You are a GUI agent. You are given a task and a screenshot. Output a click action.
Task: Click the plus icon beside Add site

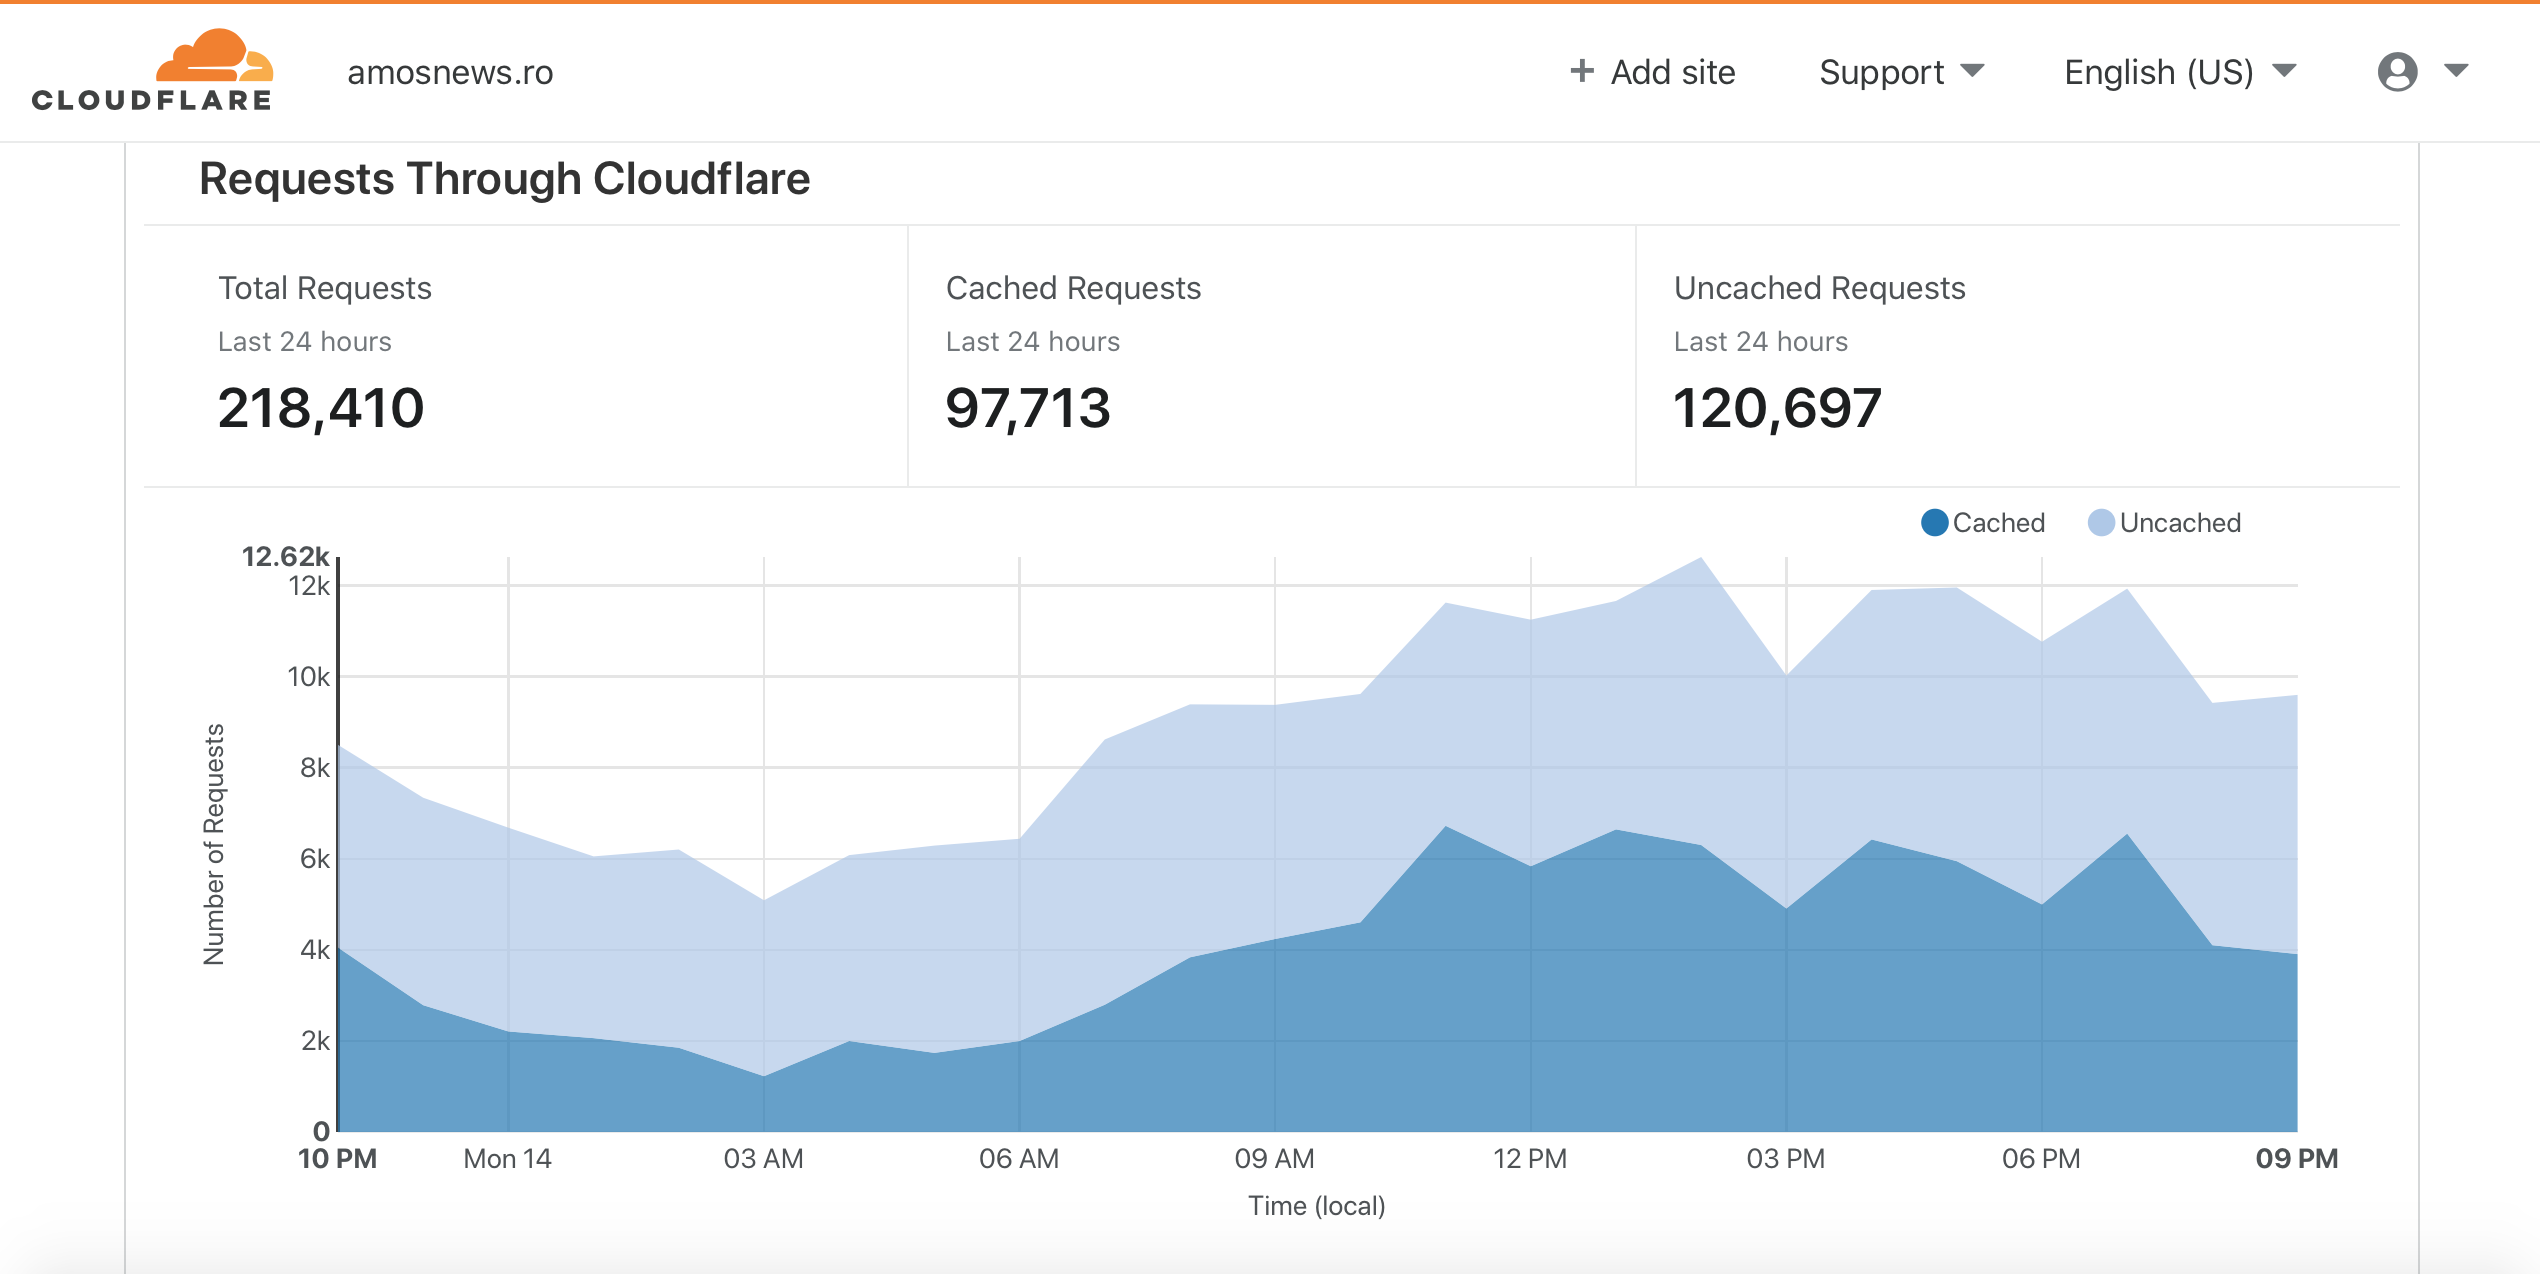(1581, 71)
